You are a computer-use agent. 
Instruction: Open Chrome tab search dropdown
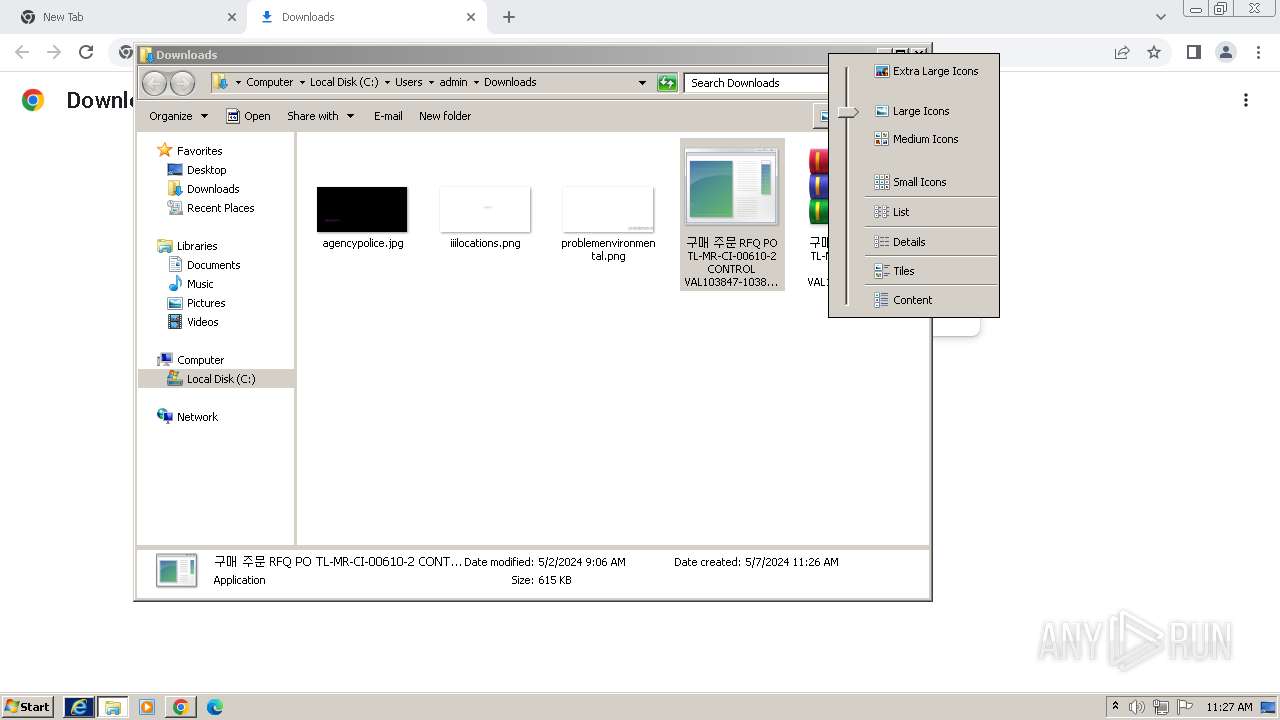1160,17
